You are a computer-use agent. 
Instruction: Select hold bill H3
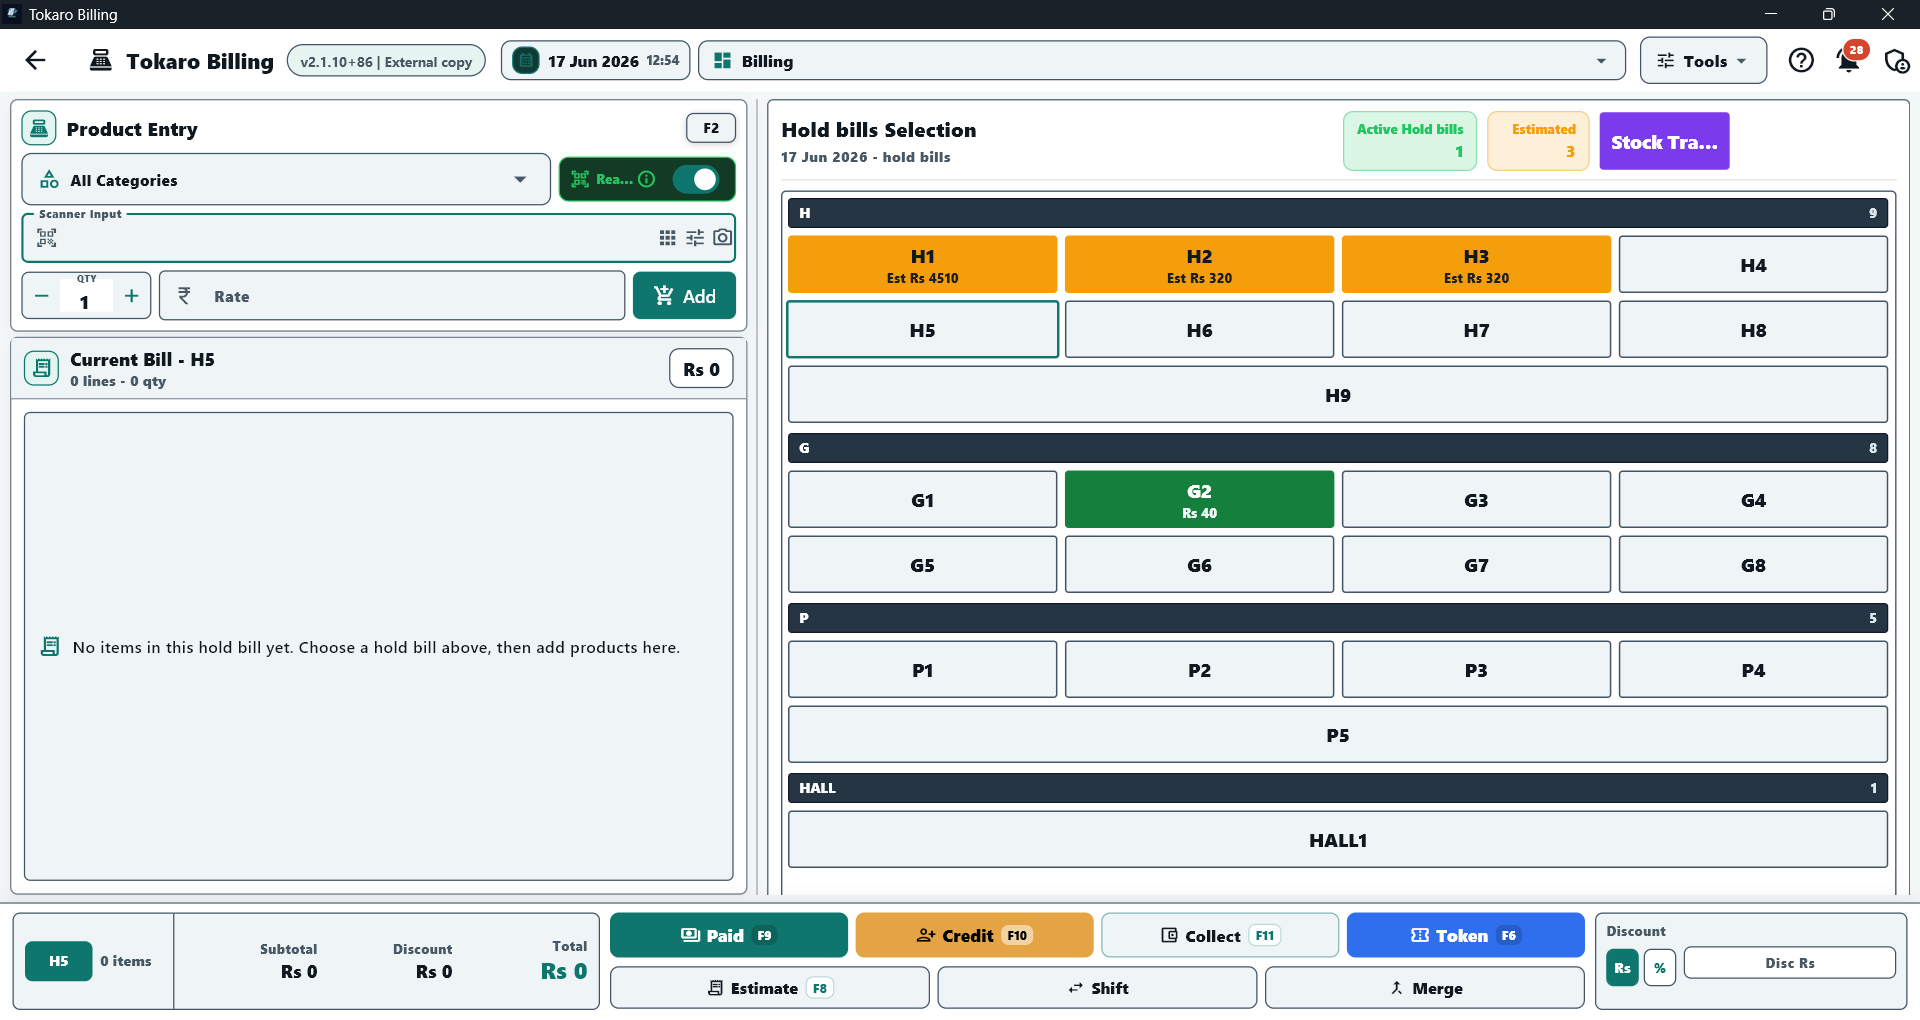click(x=1476, y=265)
